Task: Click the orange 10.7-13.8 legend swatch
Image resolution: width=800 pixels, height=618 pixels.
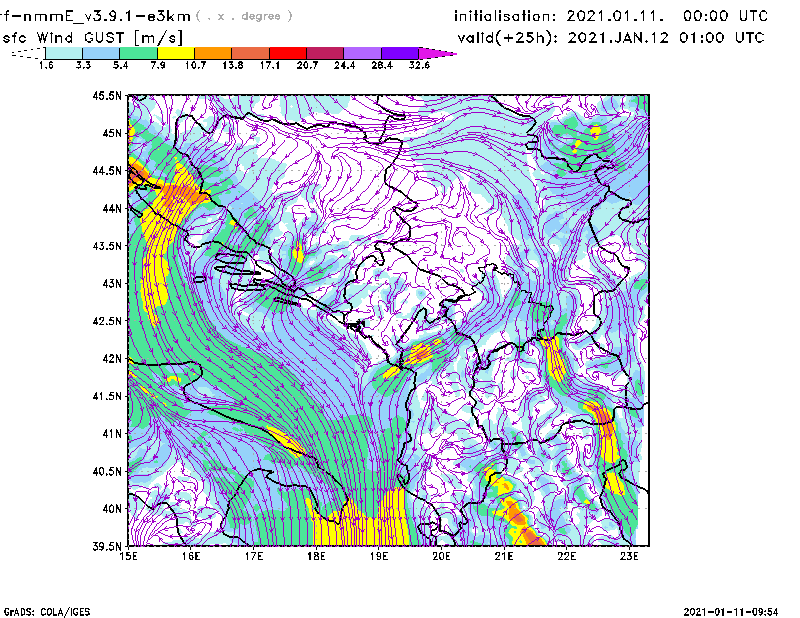Action: tap(213, 53)
